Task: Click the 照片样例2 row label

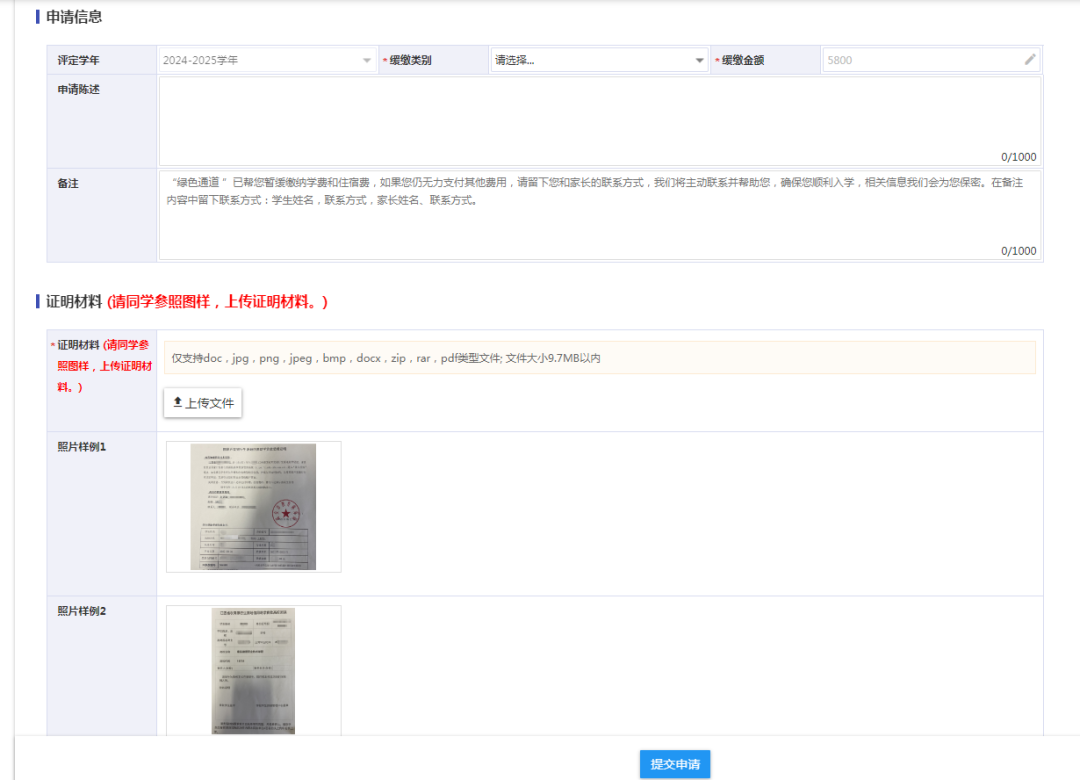Action: 82,611
